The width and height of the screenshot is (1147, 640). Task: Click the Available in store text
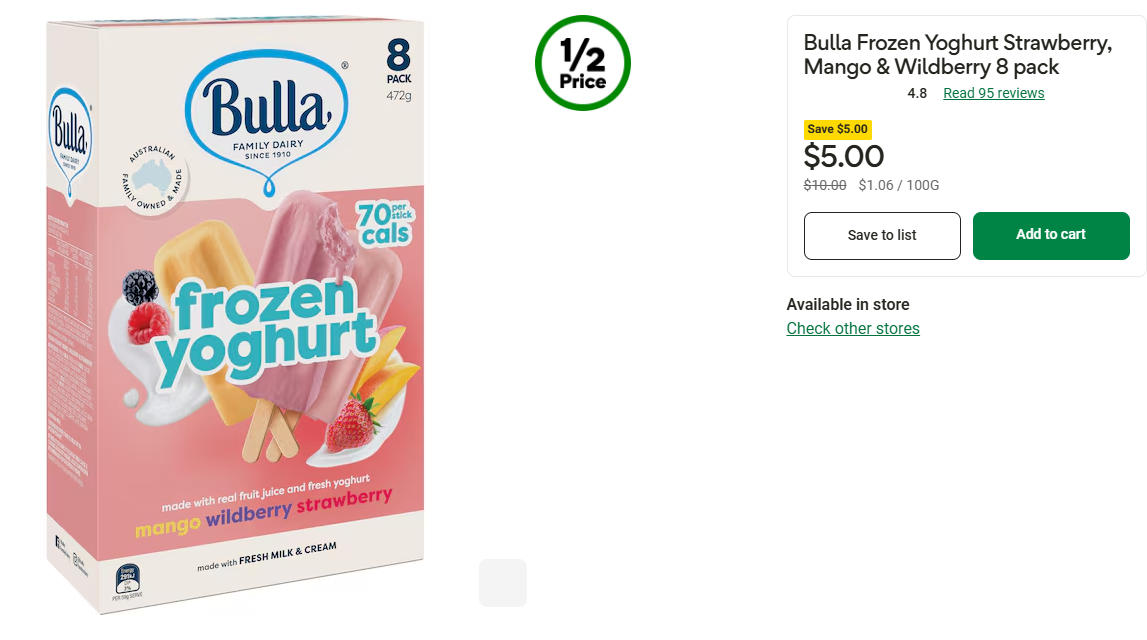click(x=848, y=304)
